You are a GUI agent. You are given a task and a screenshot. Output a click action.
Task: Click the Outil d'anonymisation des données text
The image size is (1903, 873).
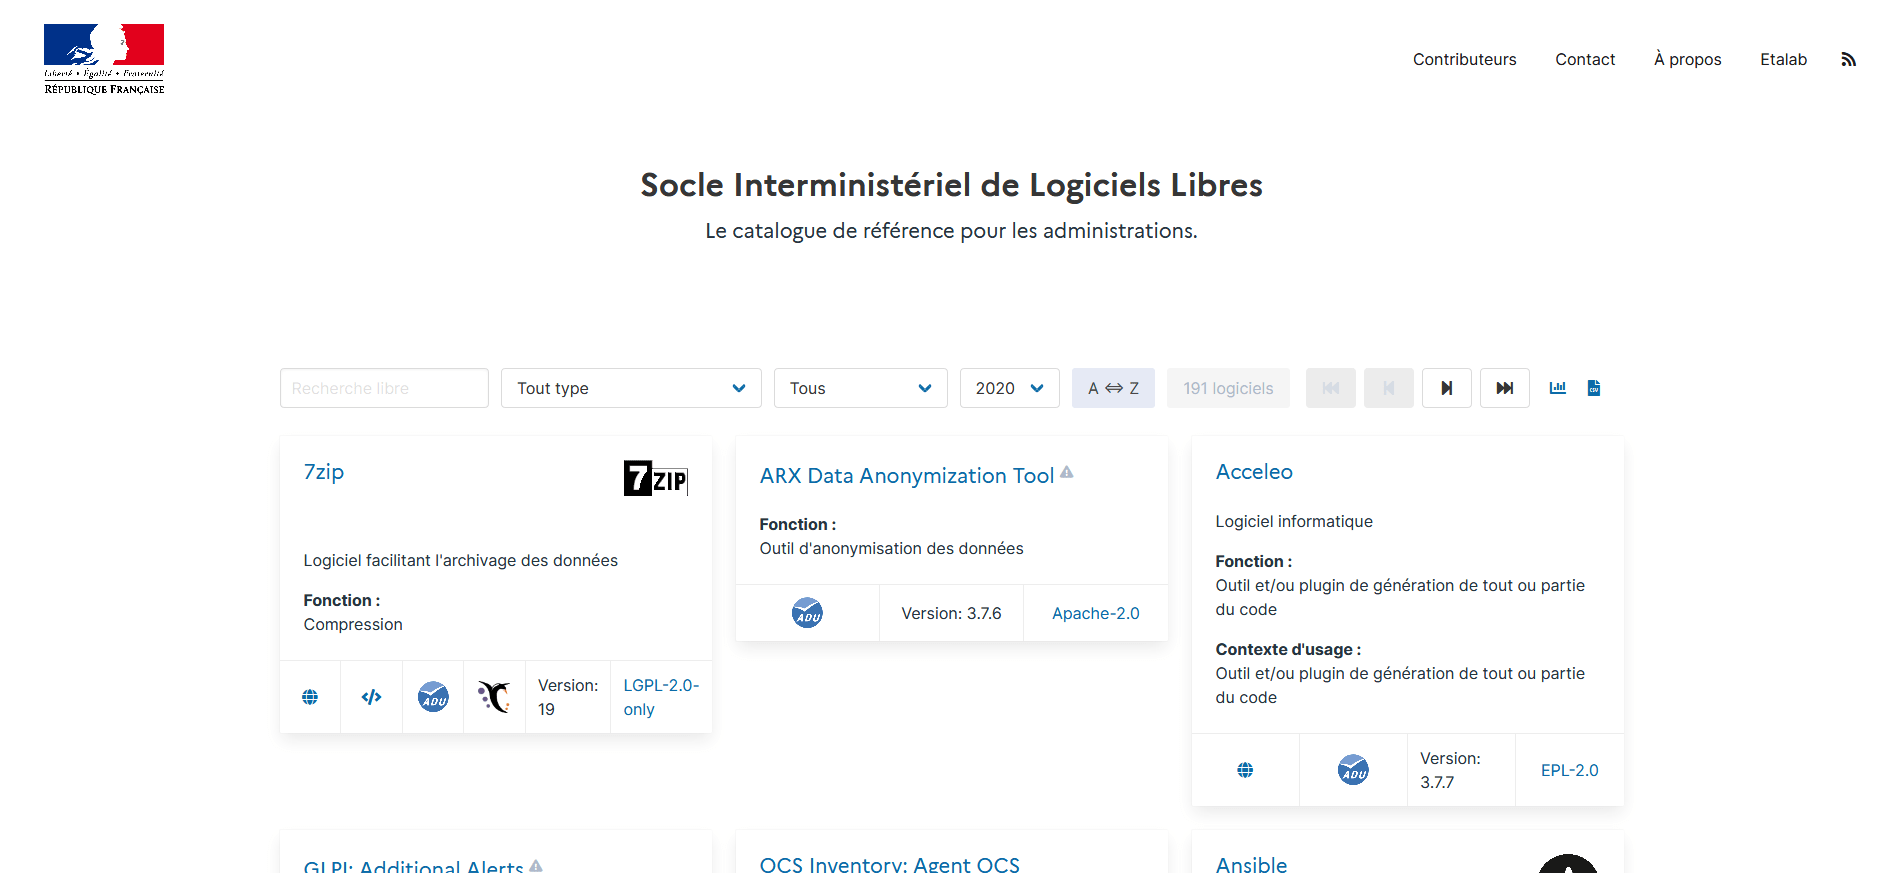coord(891,548)
